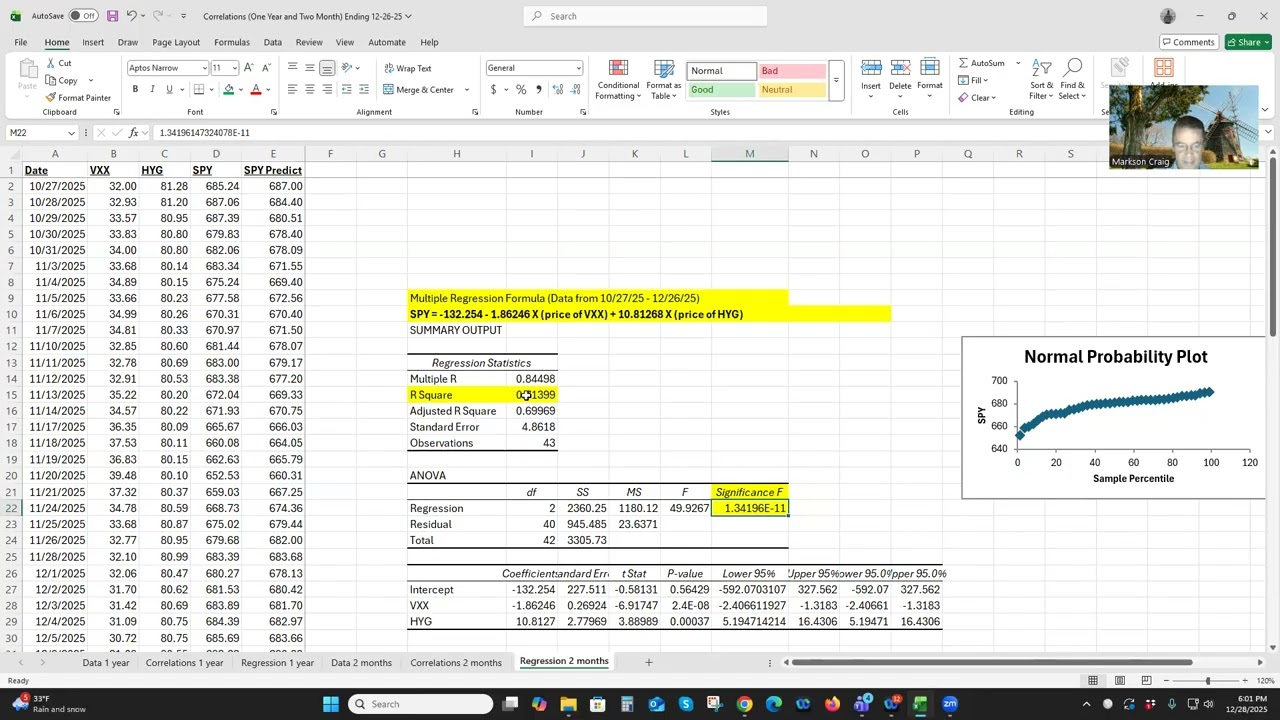Open the File menu
Screen dimensions: 1280x720
click(x=20, y=42)
